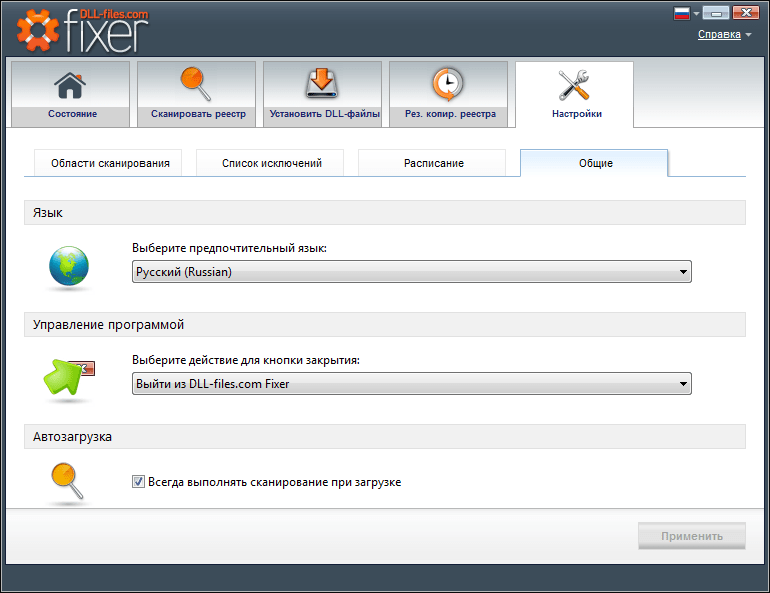
Task: Open the Список исключений tab
Action: (270, 162)
